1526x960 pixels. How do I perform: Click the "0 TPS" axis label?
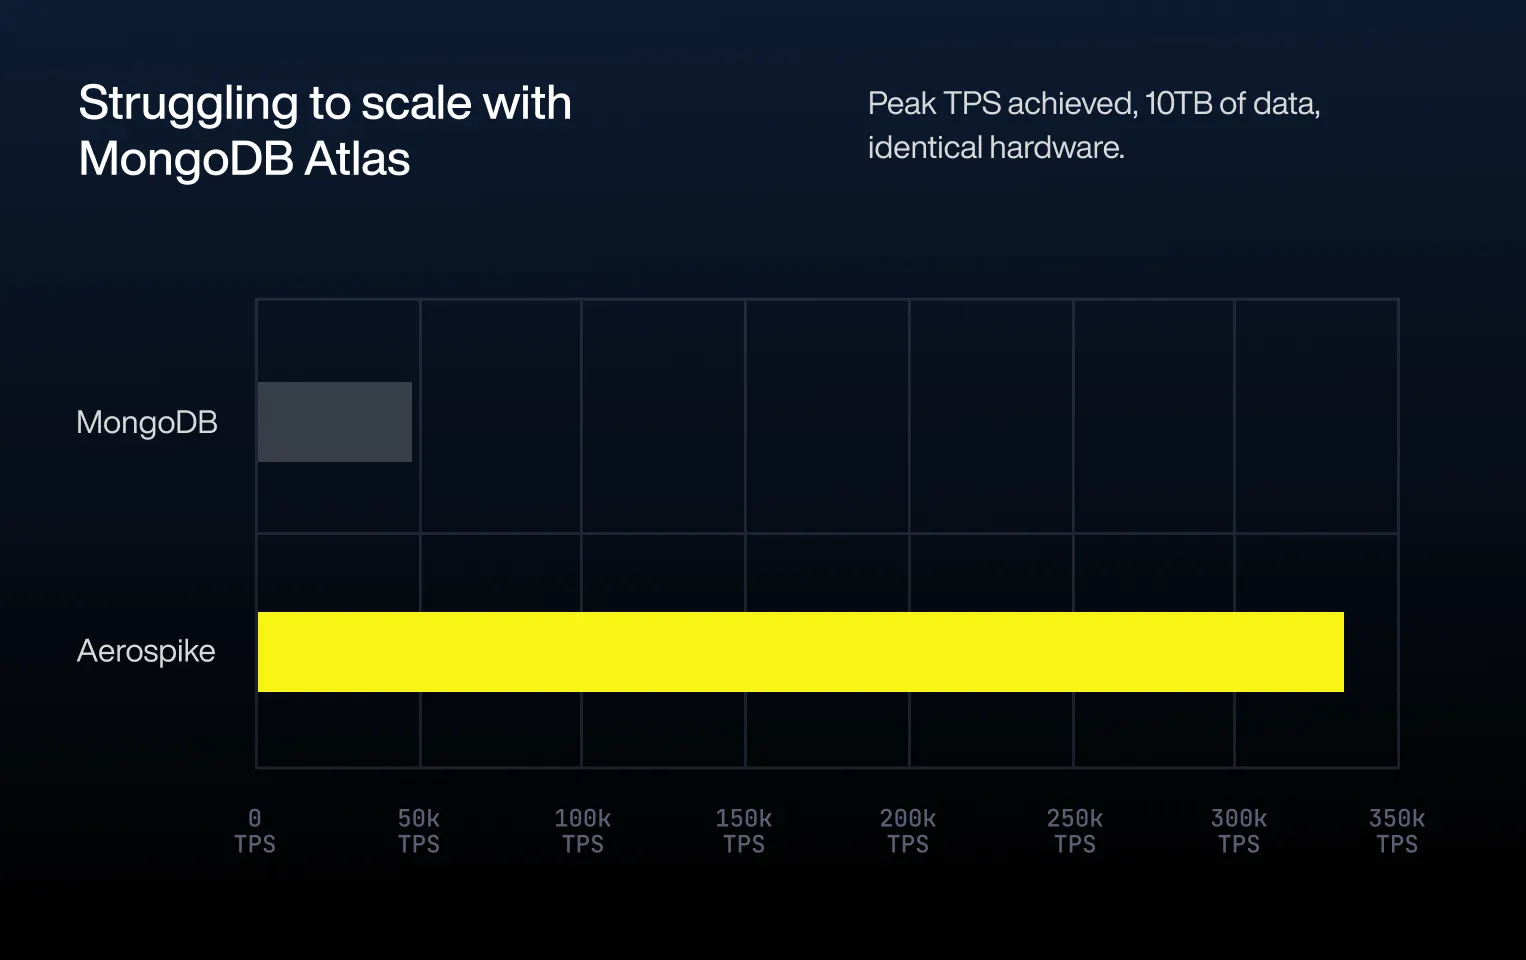[254, 831]
